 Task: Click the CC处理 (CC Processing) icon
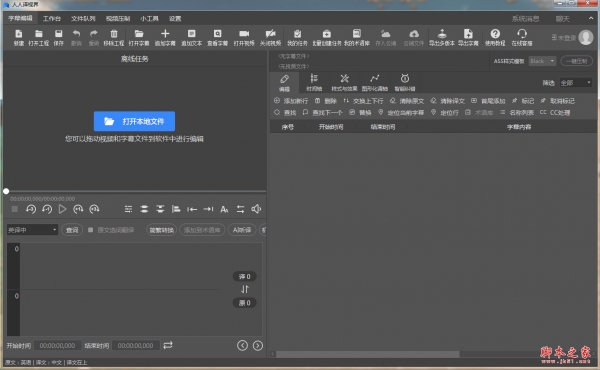[543, 112]
